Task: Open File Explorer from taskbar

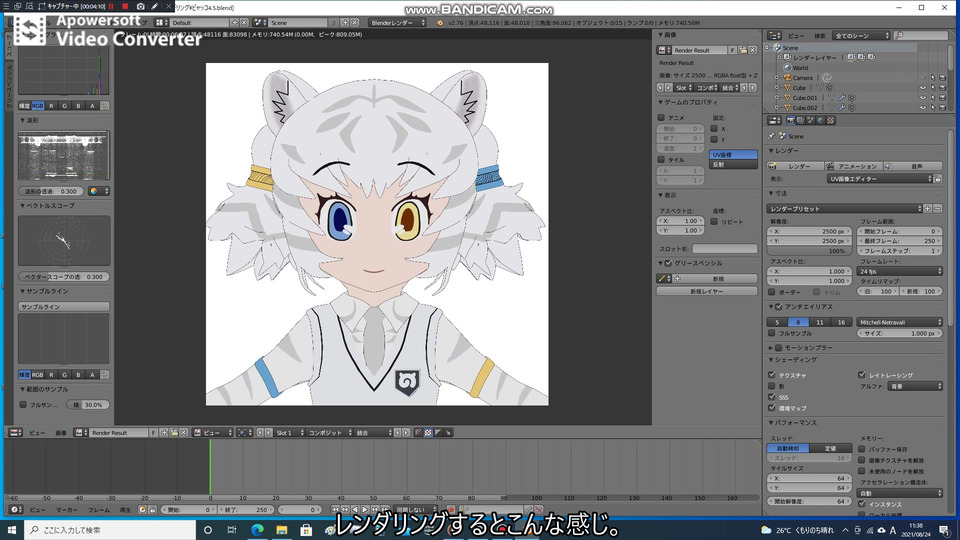Action: [282, 530]
